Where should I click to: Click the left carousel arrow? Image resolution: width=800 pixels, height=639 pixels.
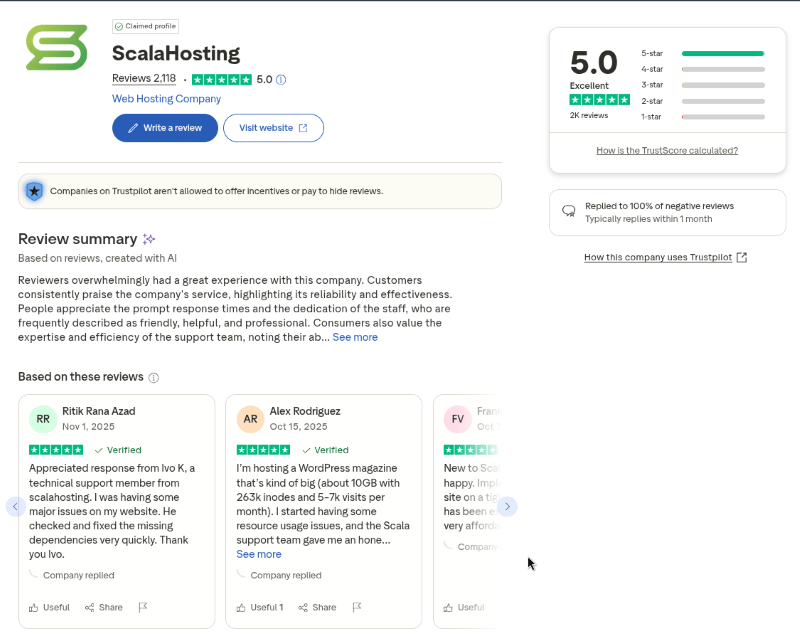[15, 507]
